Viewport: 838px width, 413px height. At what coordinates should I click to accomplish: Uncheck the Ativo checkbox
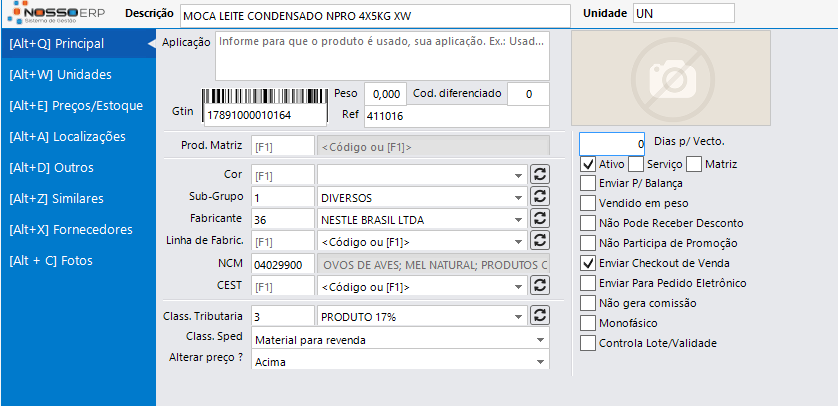[x=588, y=163]
